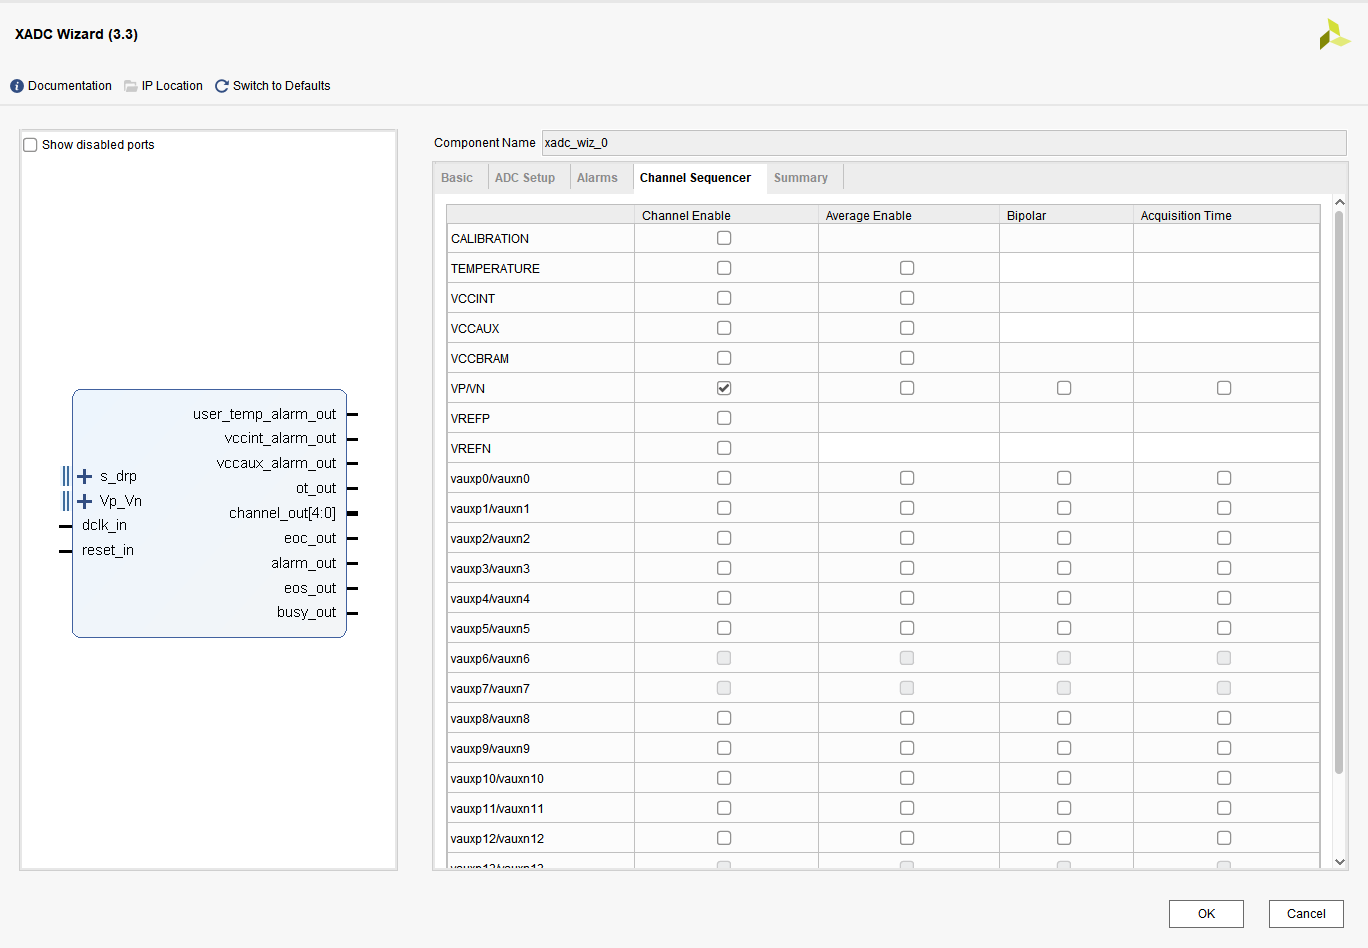Enable averaging for vauxp2/vauxn2
Screen dimensions: 1368x948
(907, 538)
